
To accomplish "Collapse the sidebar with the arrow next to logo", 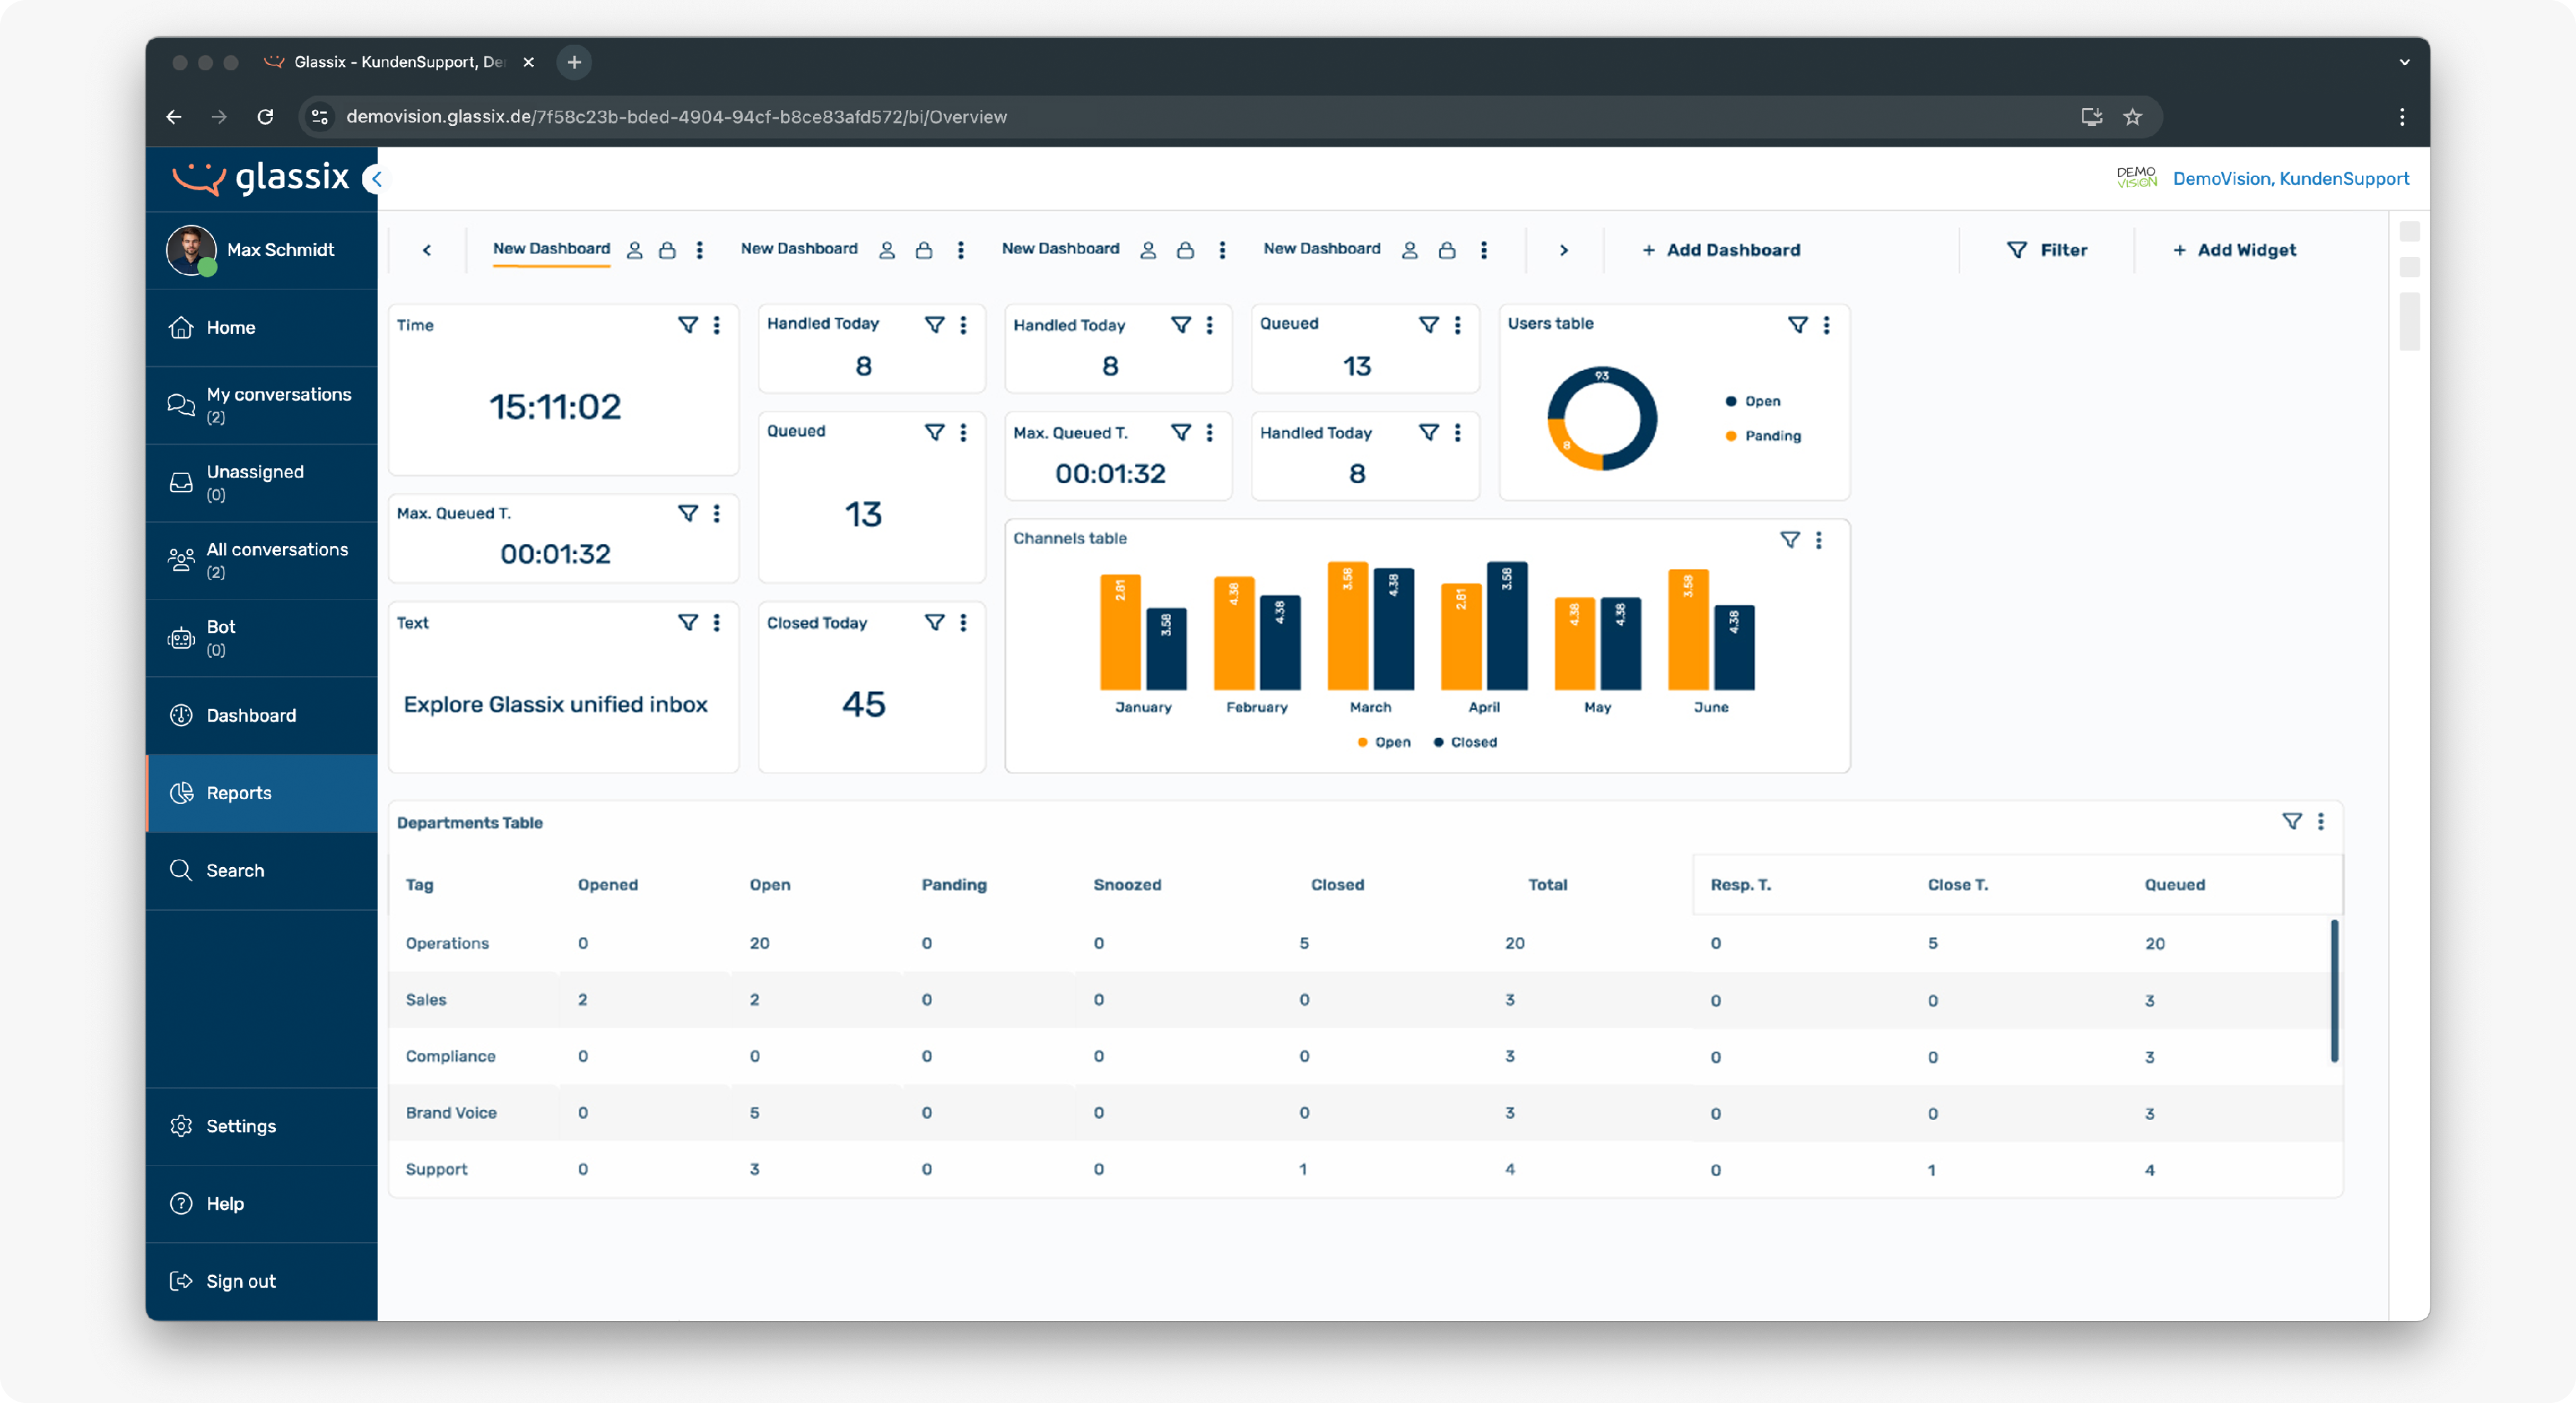I will pos(376,179).
